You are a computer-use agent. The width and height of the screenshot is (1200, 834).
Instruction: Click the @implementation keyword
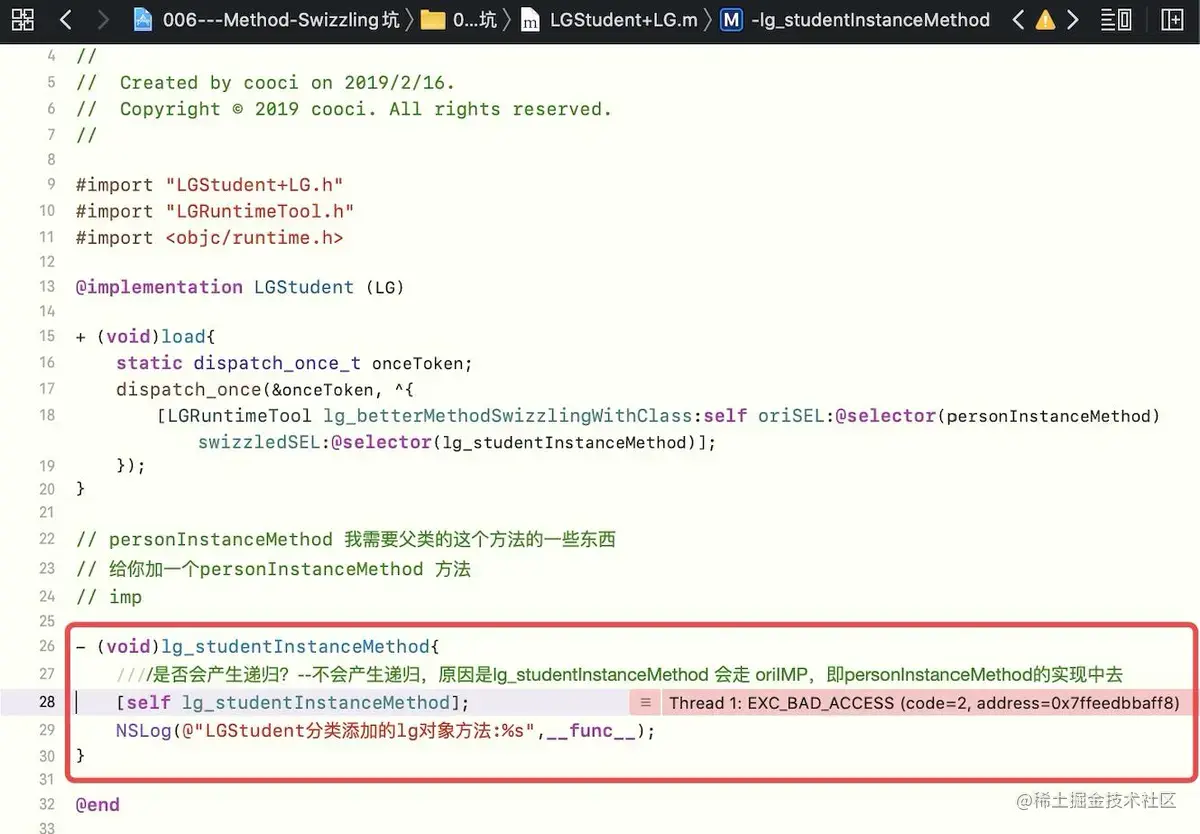point(159,287)
